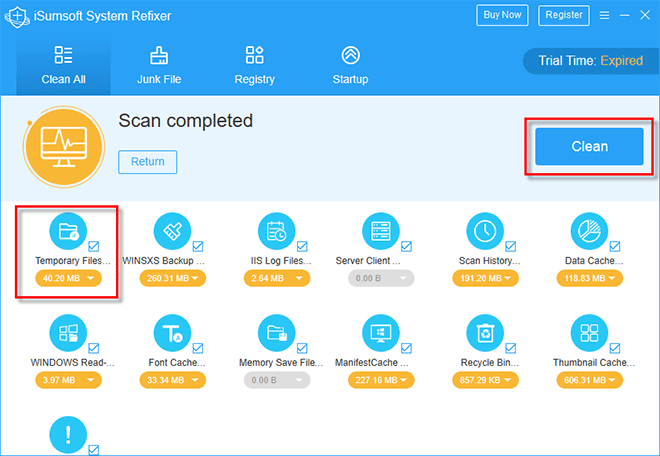Switch to the Registry tab

(255, 66)
